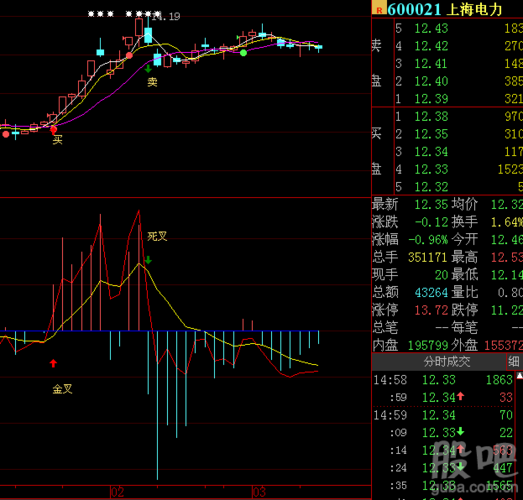This screenshot has height=500, width=523.
Task: Click the stock name 上海电力
Action: pyautogui.click(x=474, y=9)
